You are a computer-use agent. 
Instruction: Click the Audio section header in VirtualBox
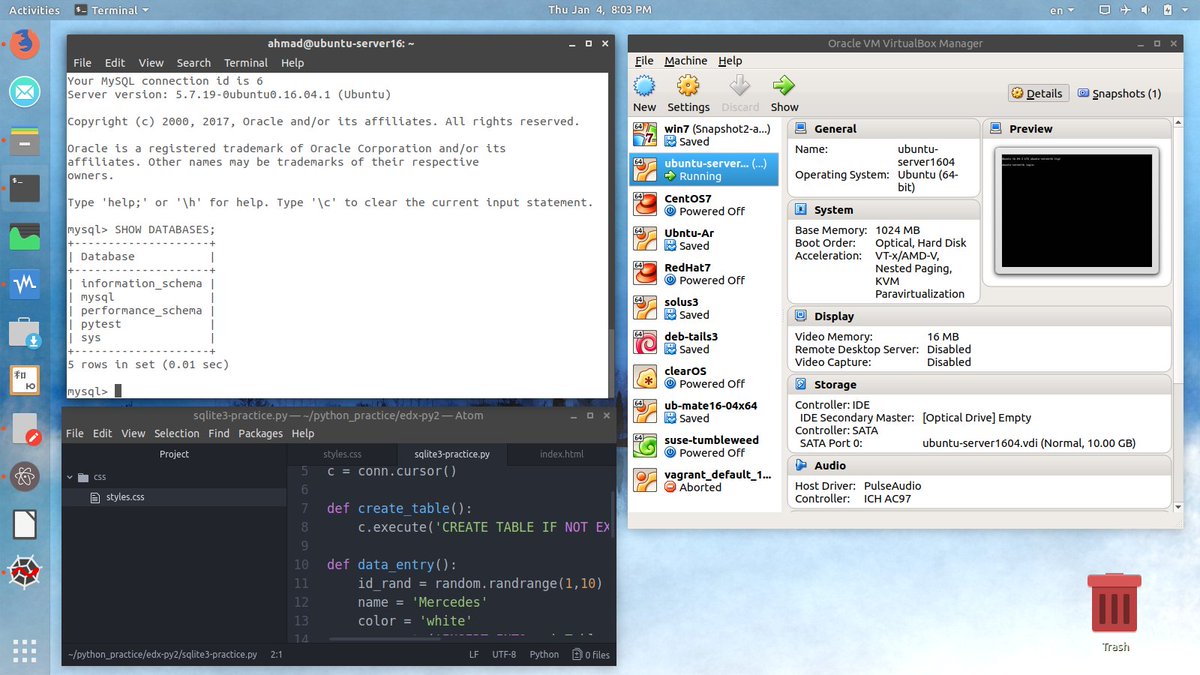980,465
